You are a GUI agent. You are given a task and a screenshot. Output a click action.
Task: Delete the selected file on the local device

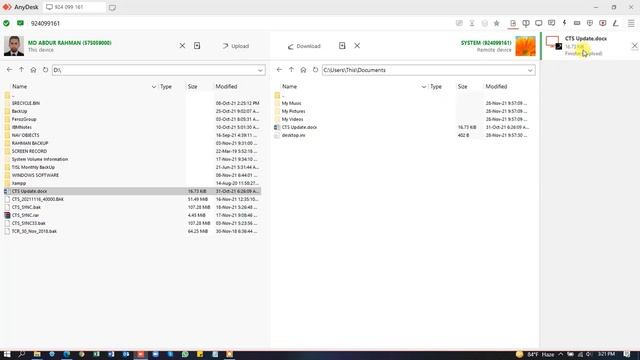[x=182, y=46]
